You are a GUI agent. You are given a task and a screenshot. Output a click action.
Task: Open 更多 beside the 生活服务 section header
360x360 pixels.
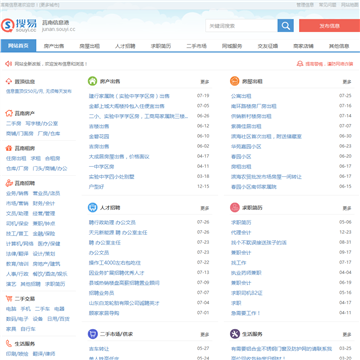347,334
